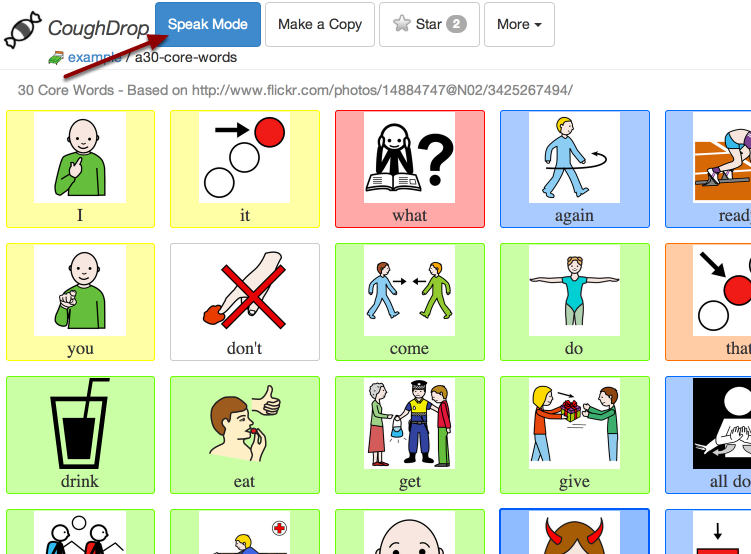Click the star count badge showing 2
The width and height of the screenshot is (751, 554).
[456, 24]
